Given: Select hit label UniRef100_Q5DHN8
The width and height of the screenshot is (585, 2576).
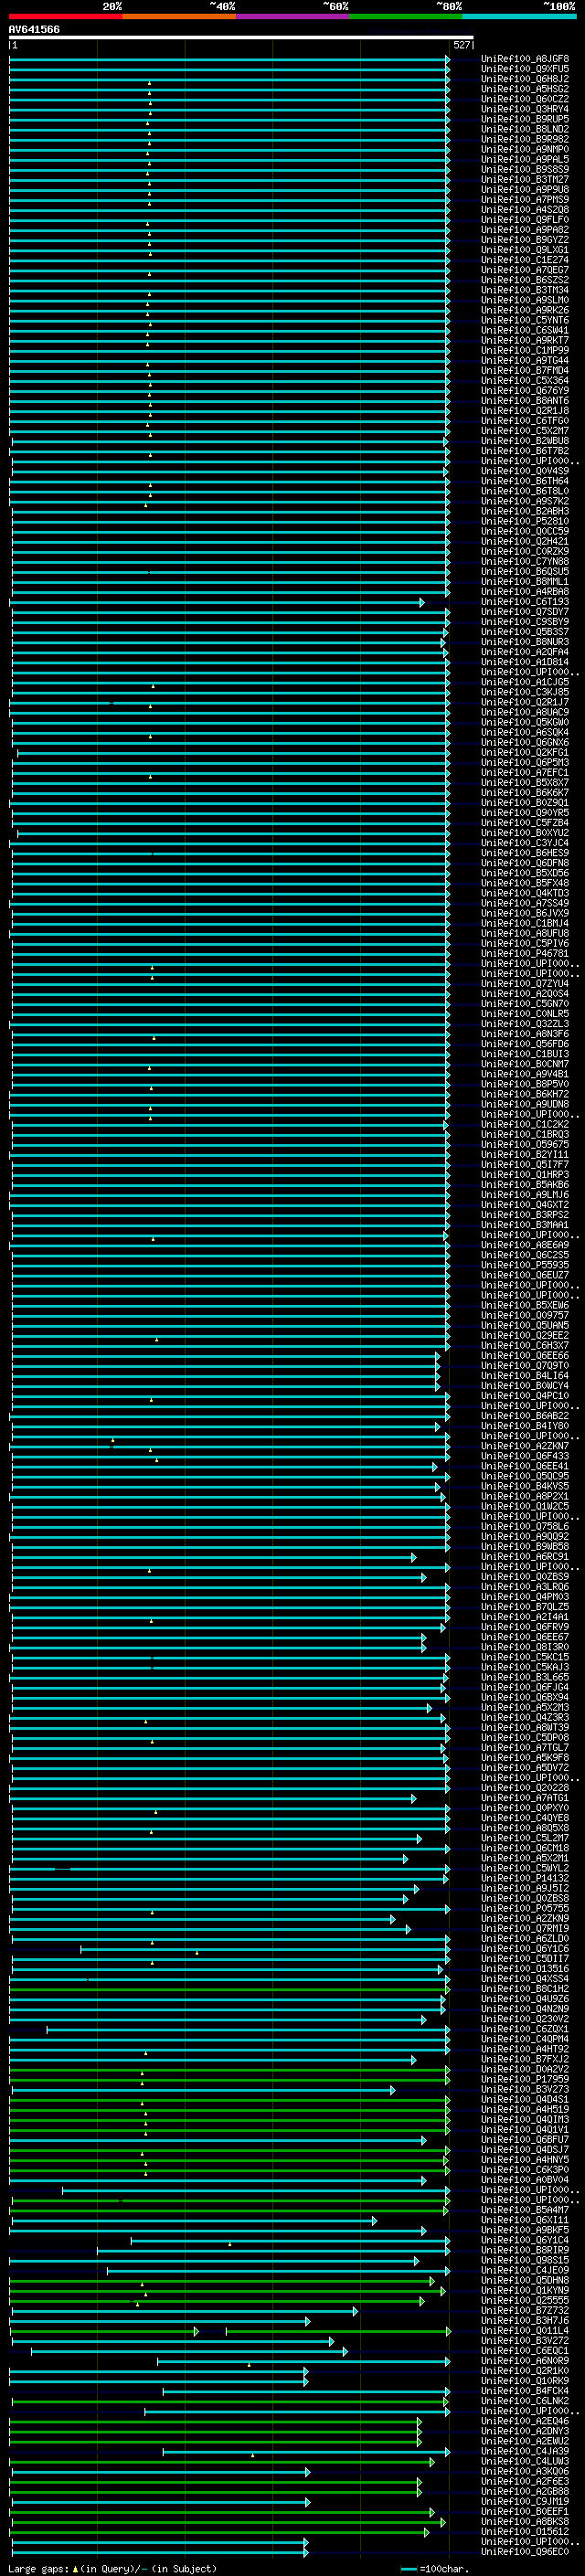Looking at the screenshot, I should [x=525, y=2281].
